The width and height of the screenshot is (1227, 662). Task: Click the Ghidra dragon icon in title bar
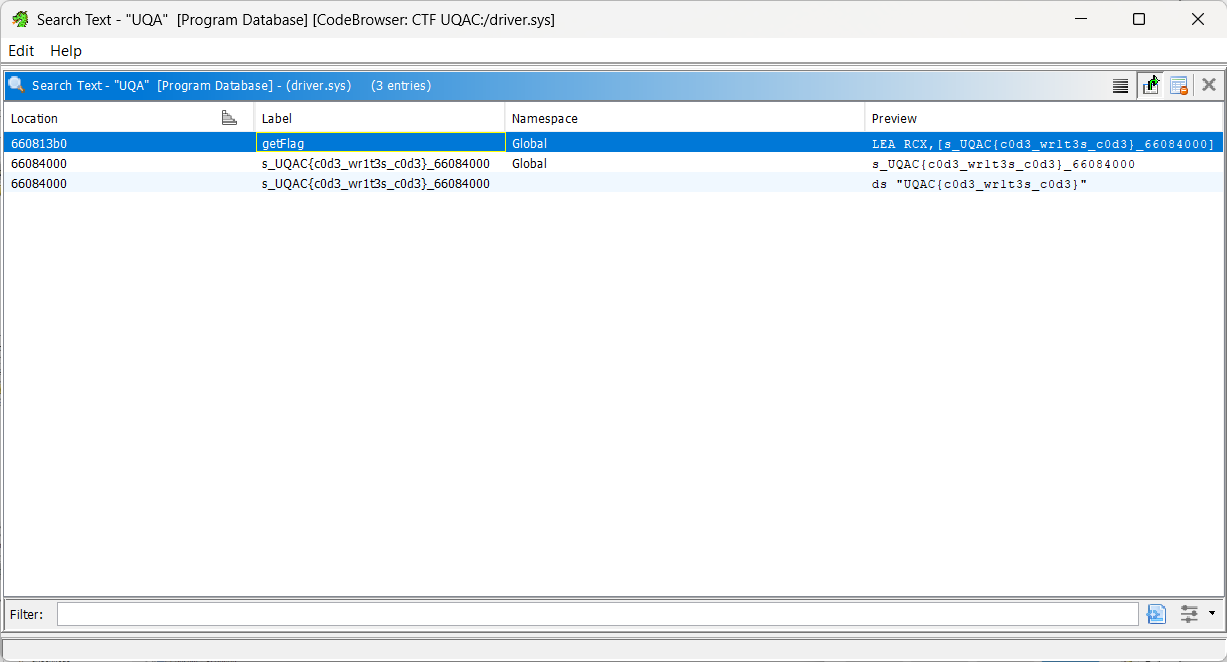pyautogui.click(x=19, y=19)
